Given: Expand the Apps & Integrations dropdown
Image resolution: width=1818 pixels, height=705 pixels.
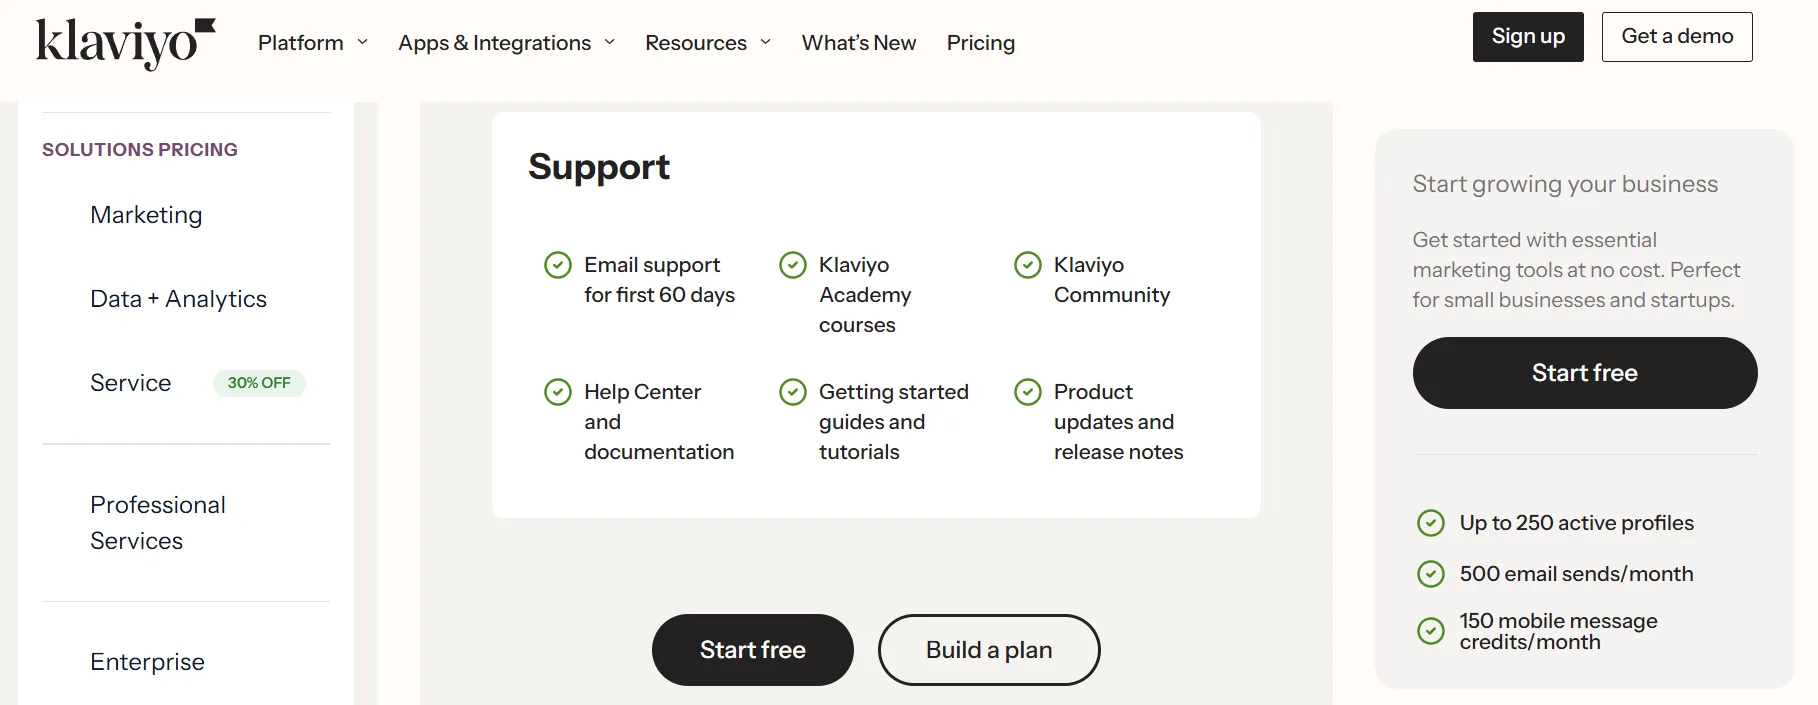Looking at the screenshot, I should point(506,42).
